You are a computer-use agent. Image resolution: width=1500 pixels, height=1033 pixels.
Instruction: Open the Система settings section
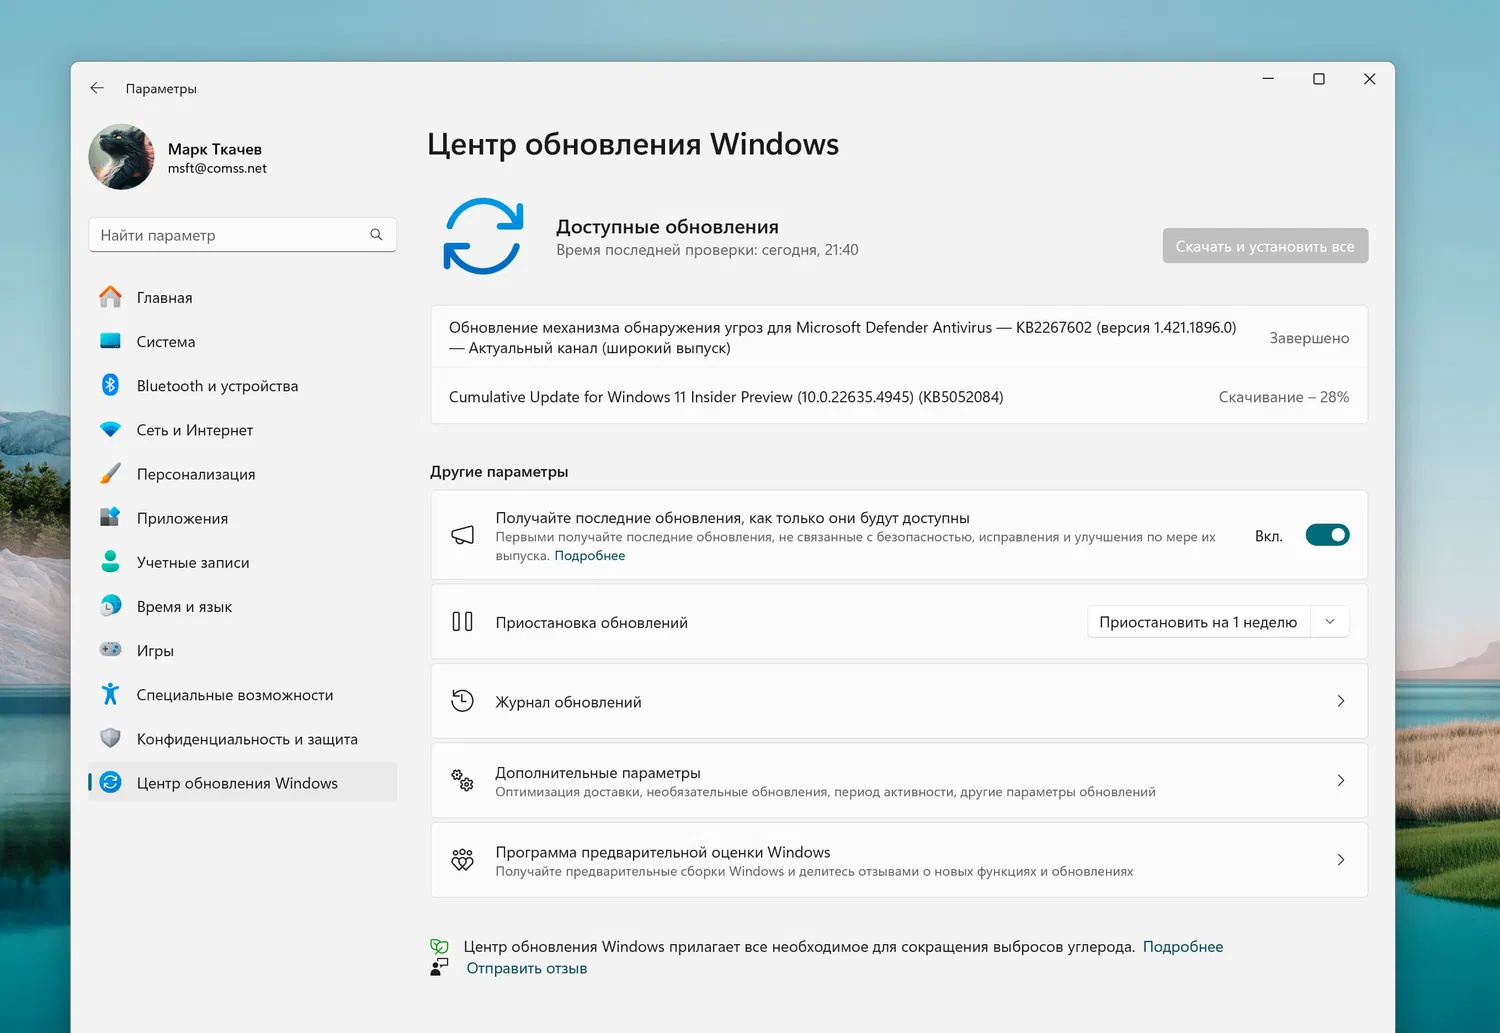pyautogui.click(x=166, y=342)
